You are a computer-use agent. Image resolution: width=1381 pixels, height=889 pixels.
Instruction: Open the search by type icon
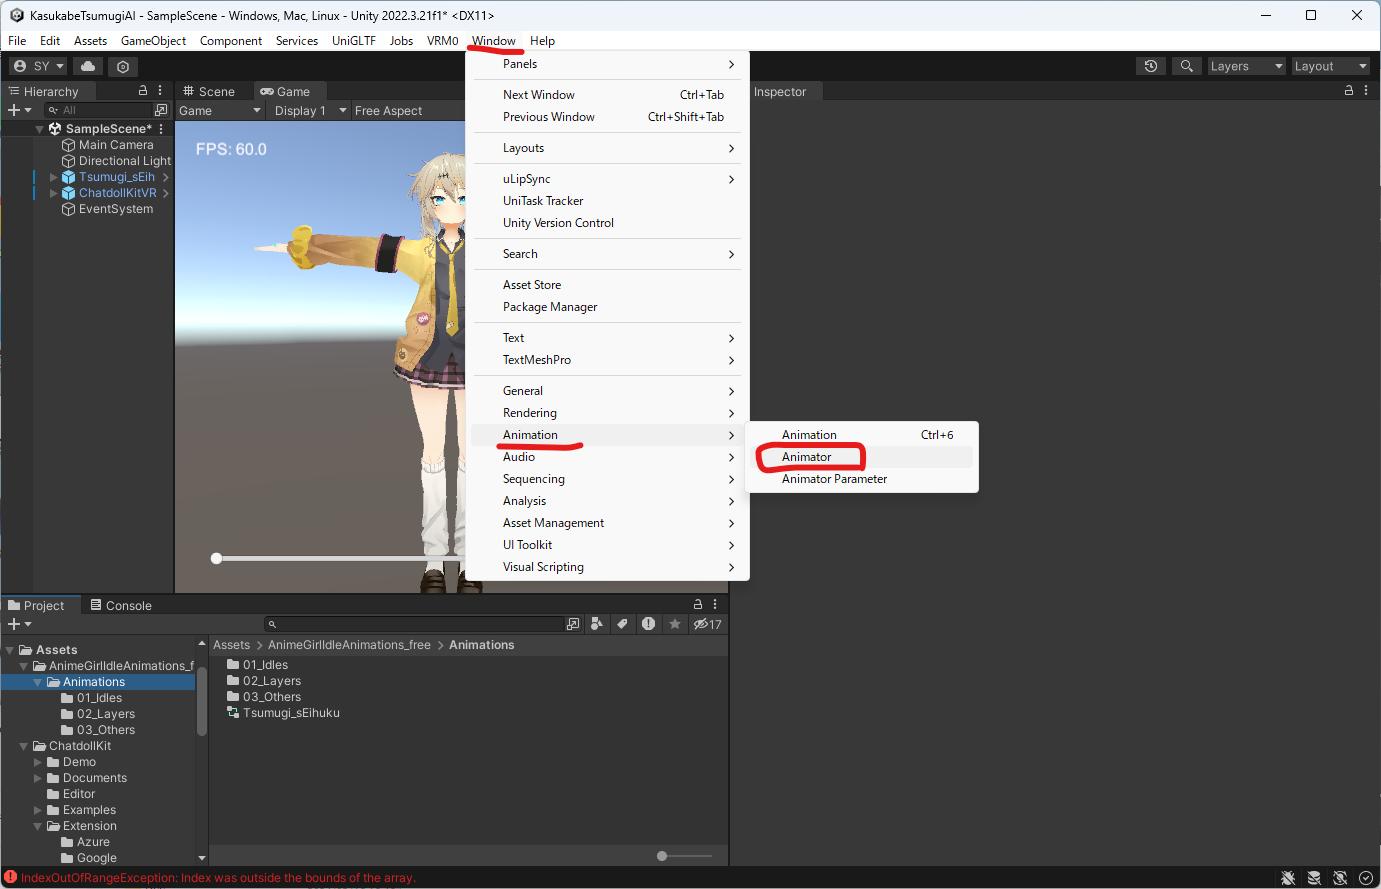tap(597, 624)
